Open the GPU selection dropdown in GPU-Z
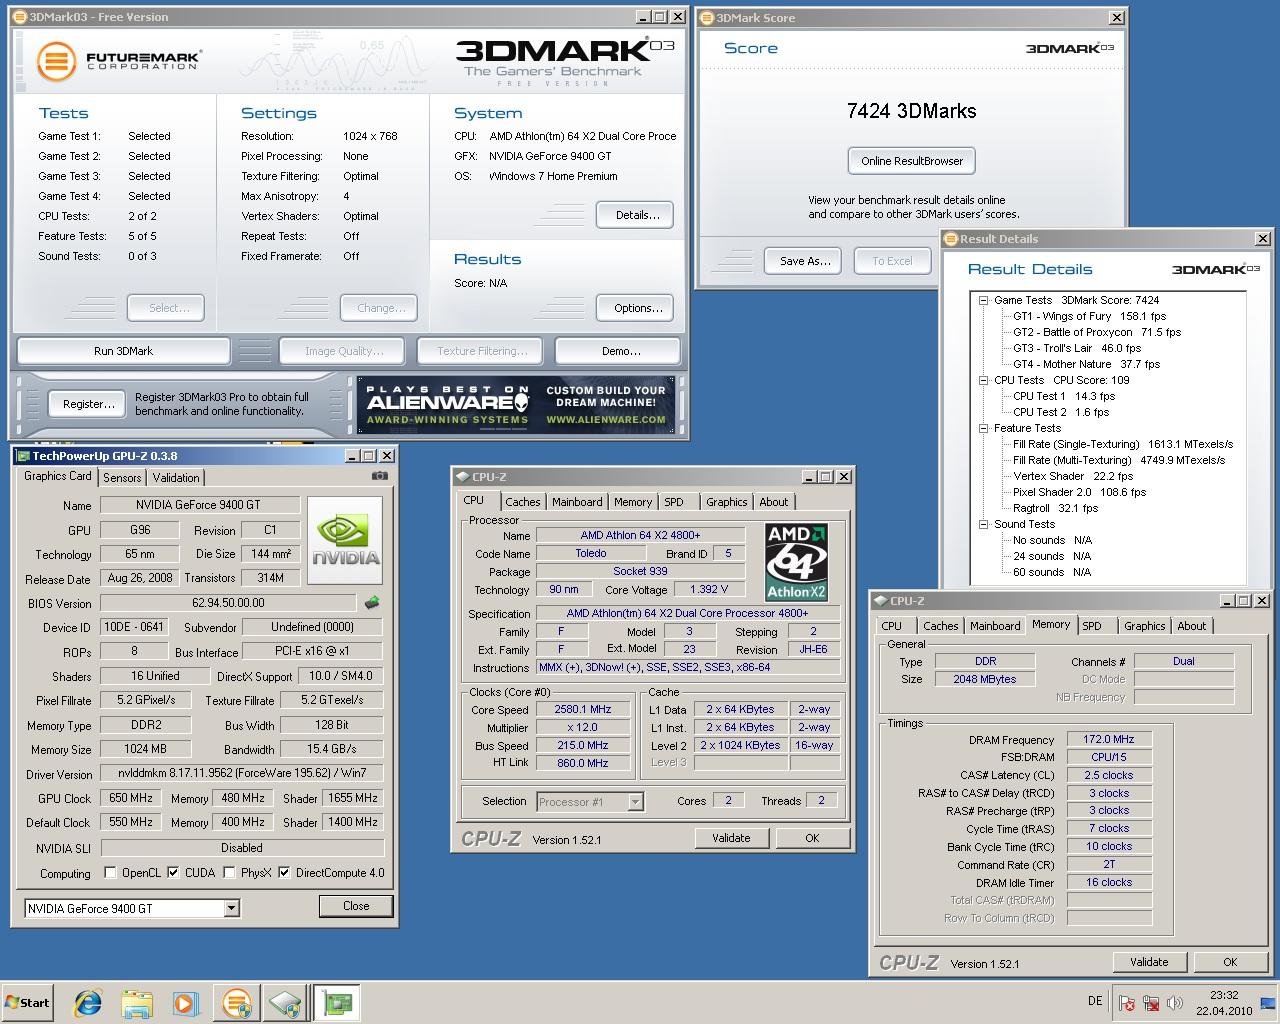 (231, 908)
